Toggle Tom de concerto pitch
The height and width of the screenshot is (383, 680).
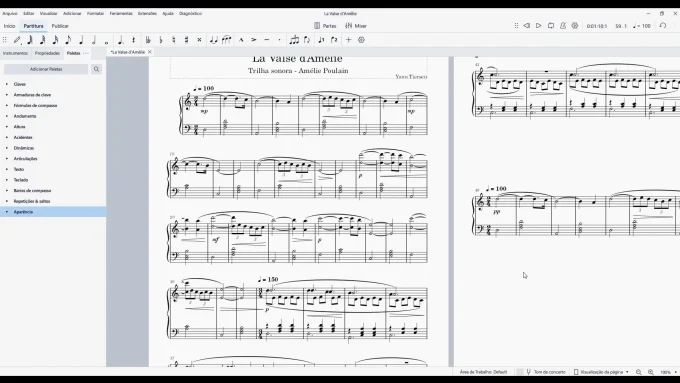546,372
